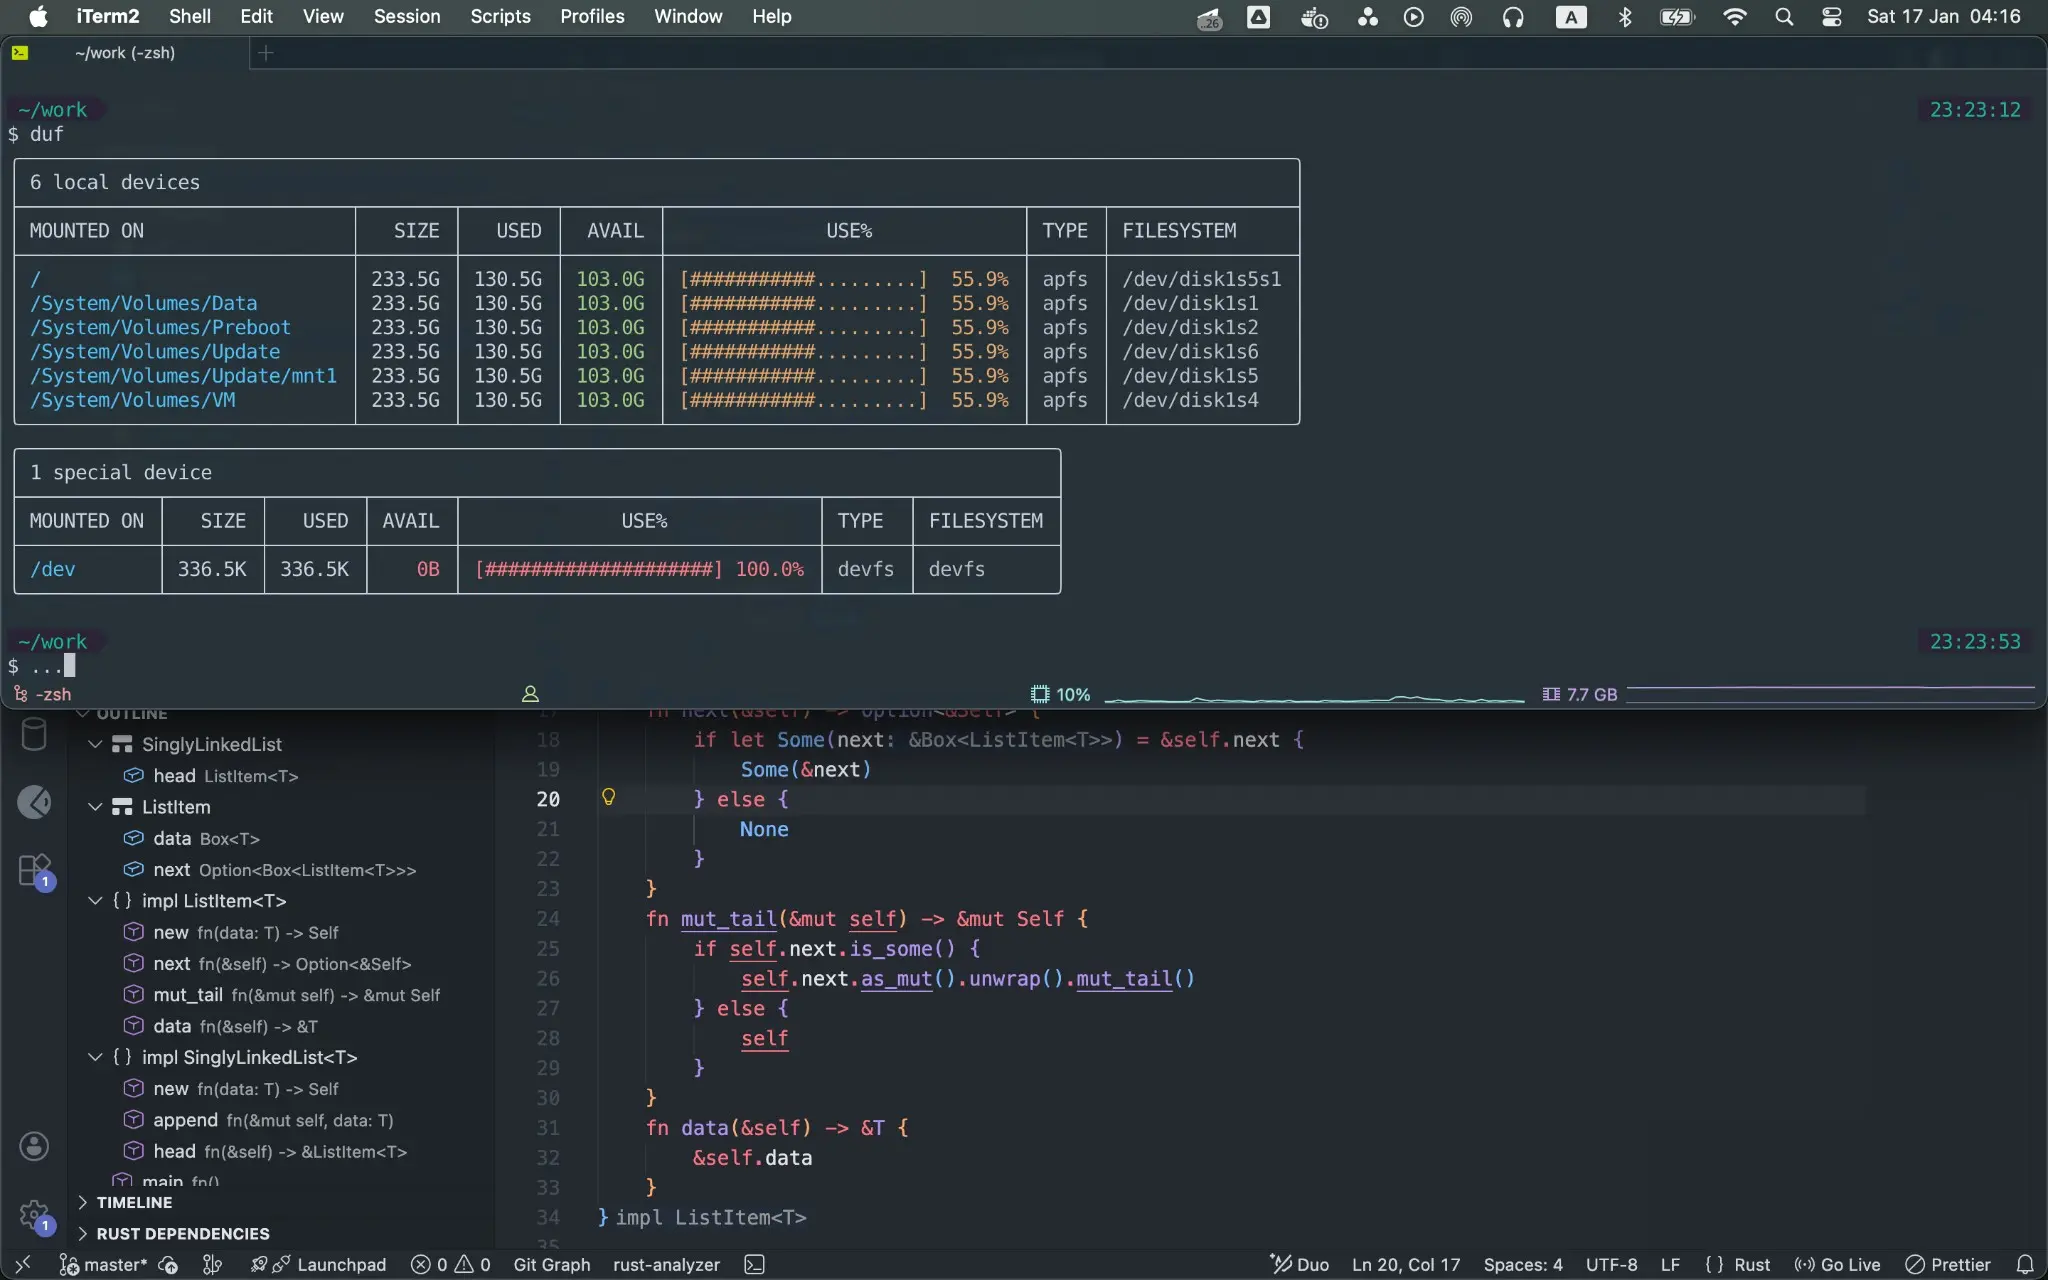Click the master* git branch indicator

(102, 1264)
